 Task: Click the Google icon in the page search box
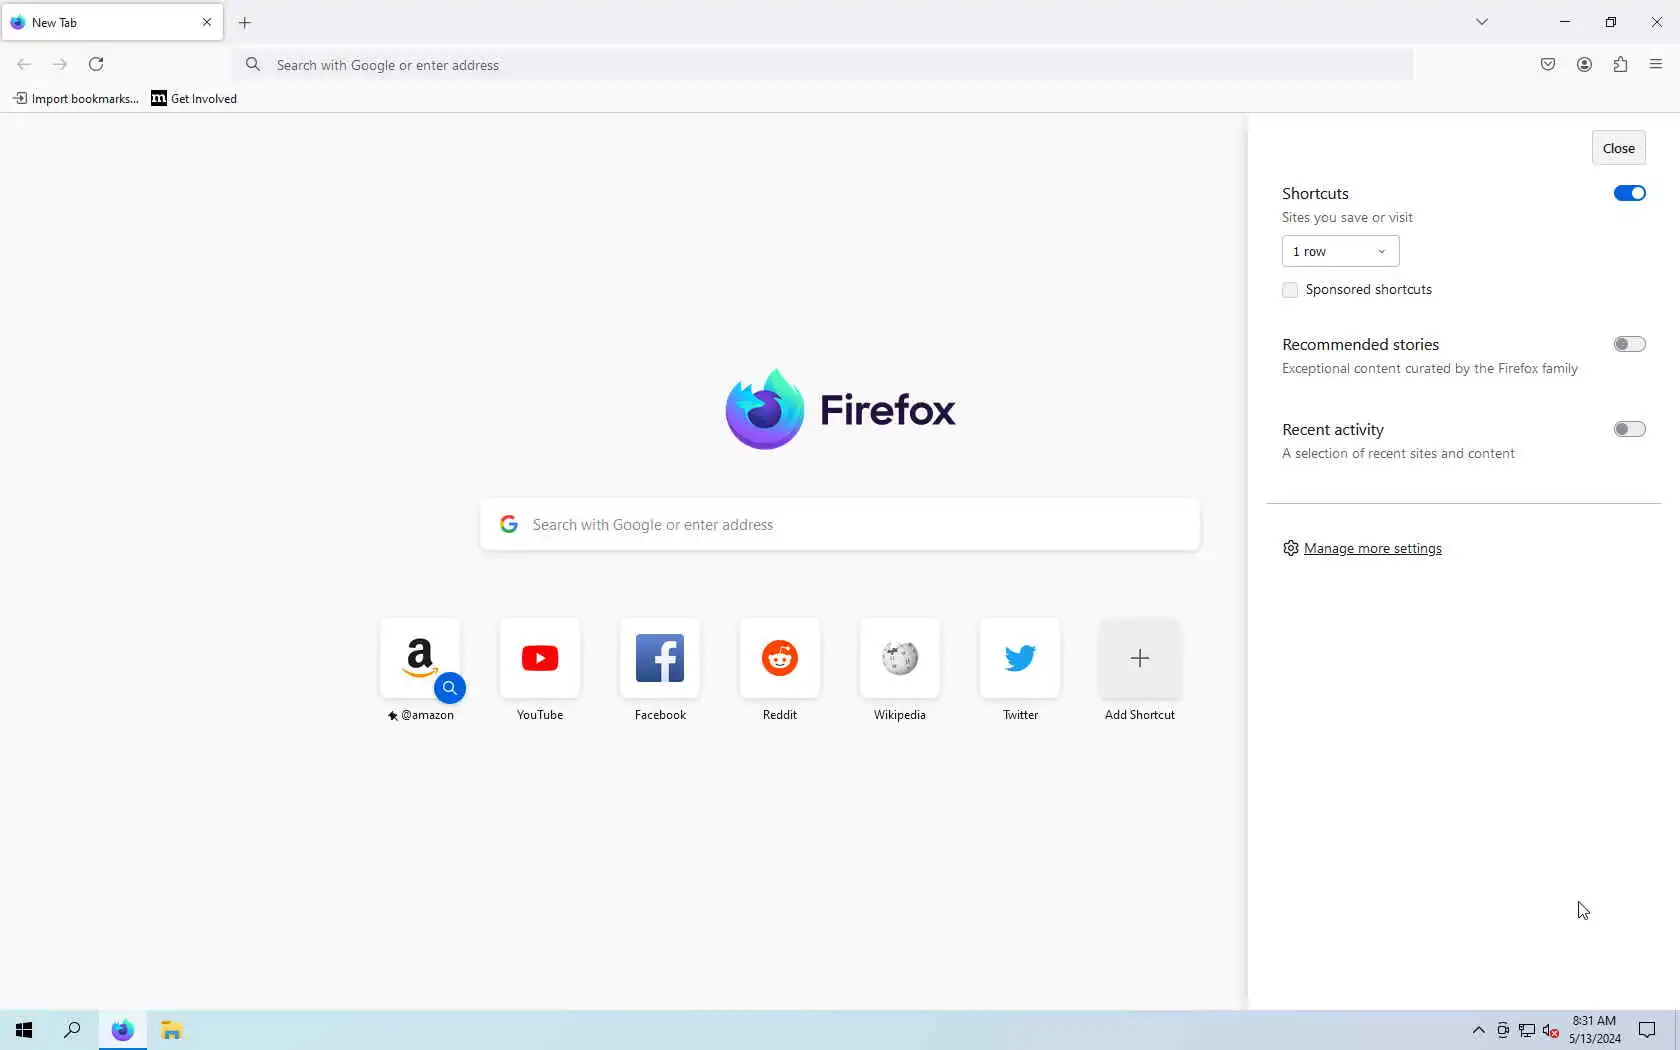pyautogui.click(x=509, y=524)
